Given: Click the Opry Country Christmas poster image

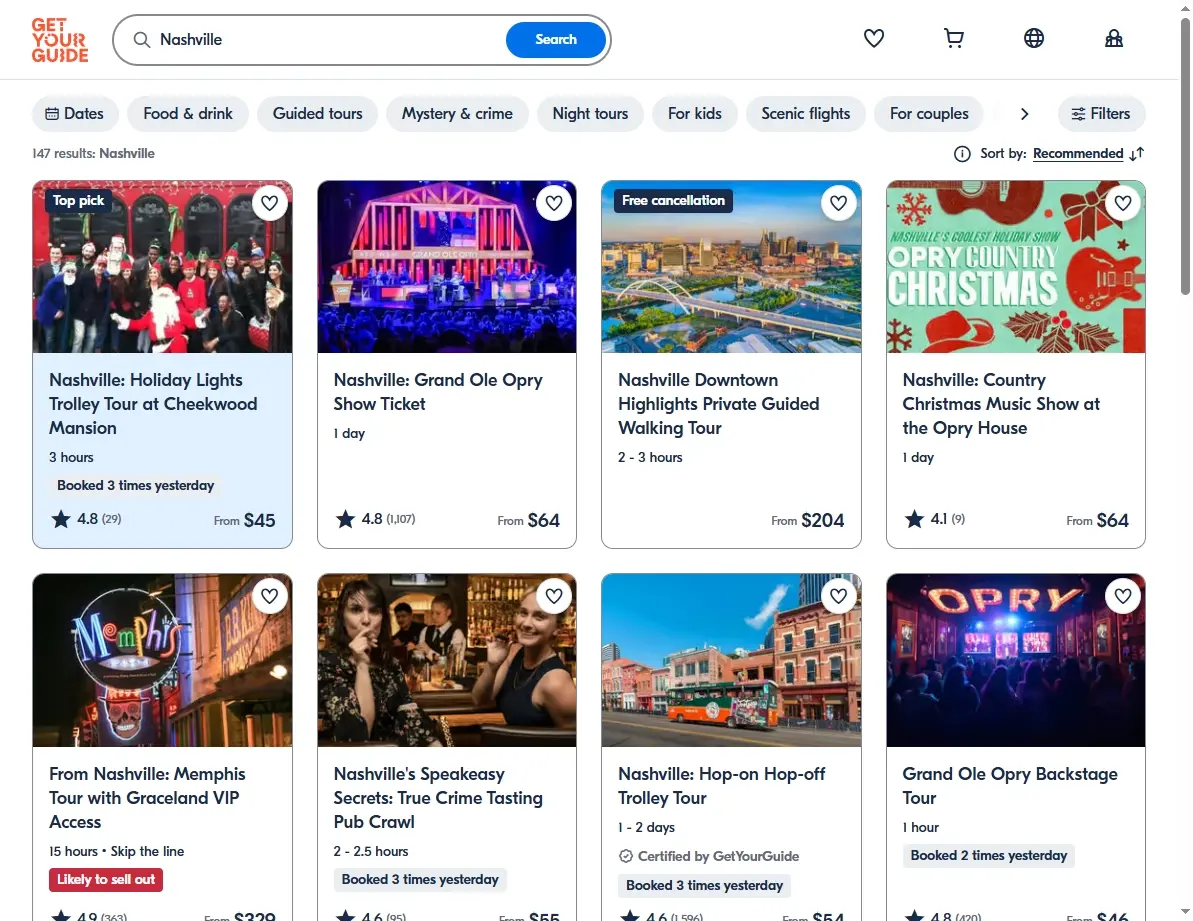Looking at the screenshot, I should click(1016, 267).
